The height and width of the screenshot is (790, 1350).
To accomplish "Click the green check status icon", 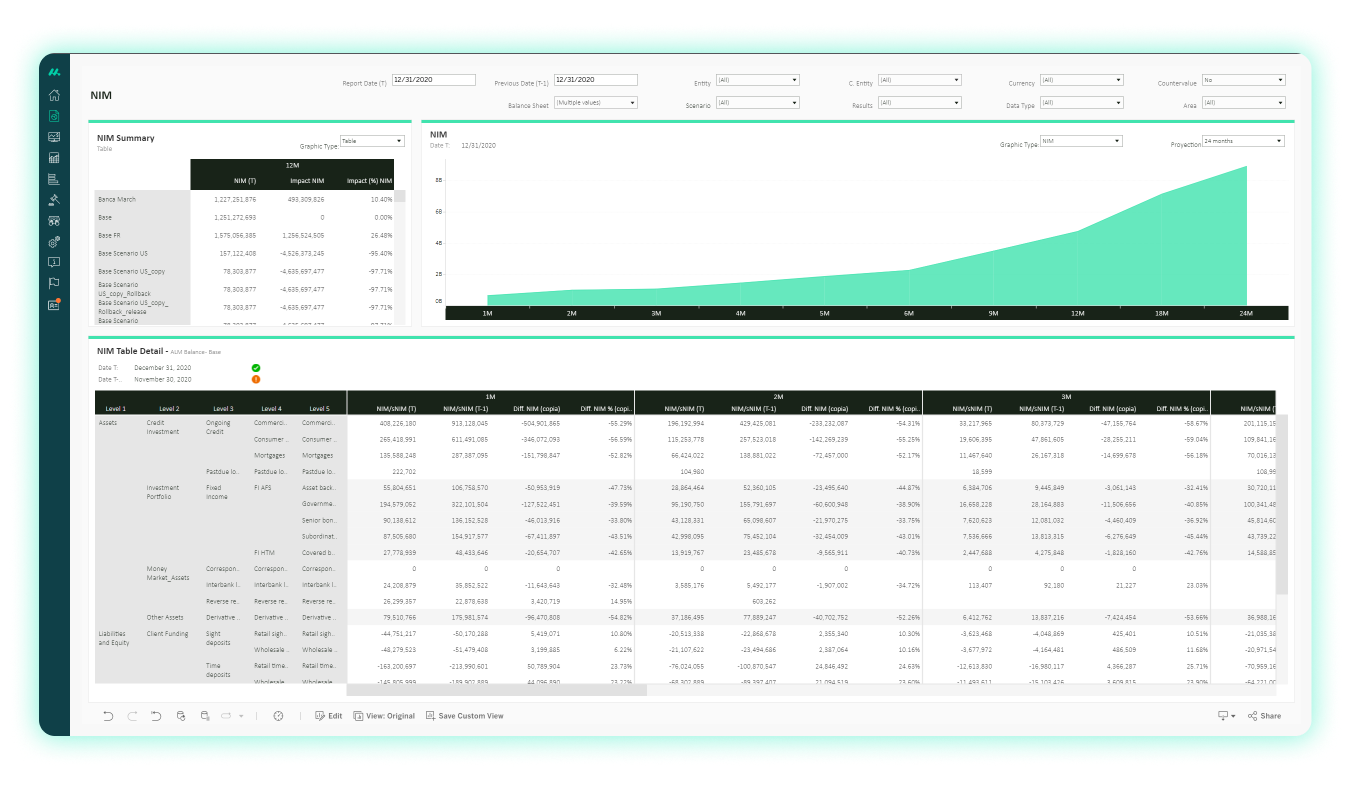I will click(256, 368).
